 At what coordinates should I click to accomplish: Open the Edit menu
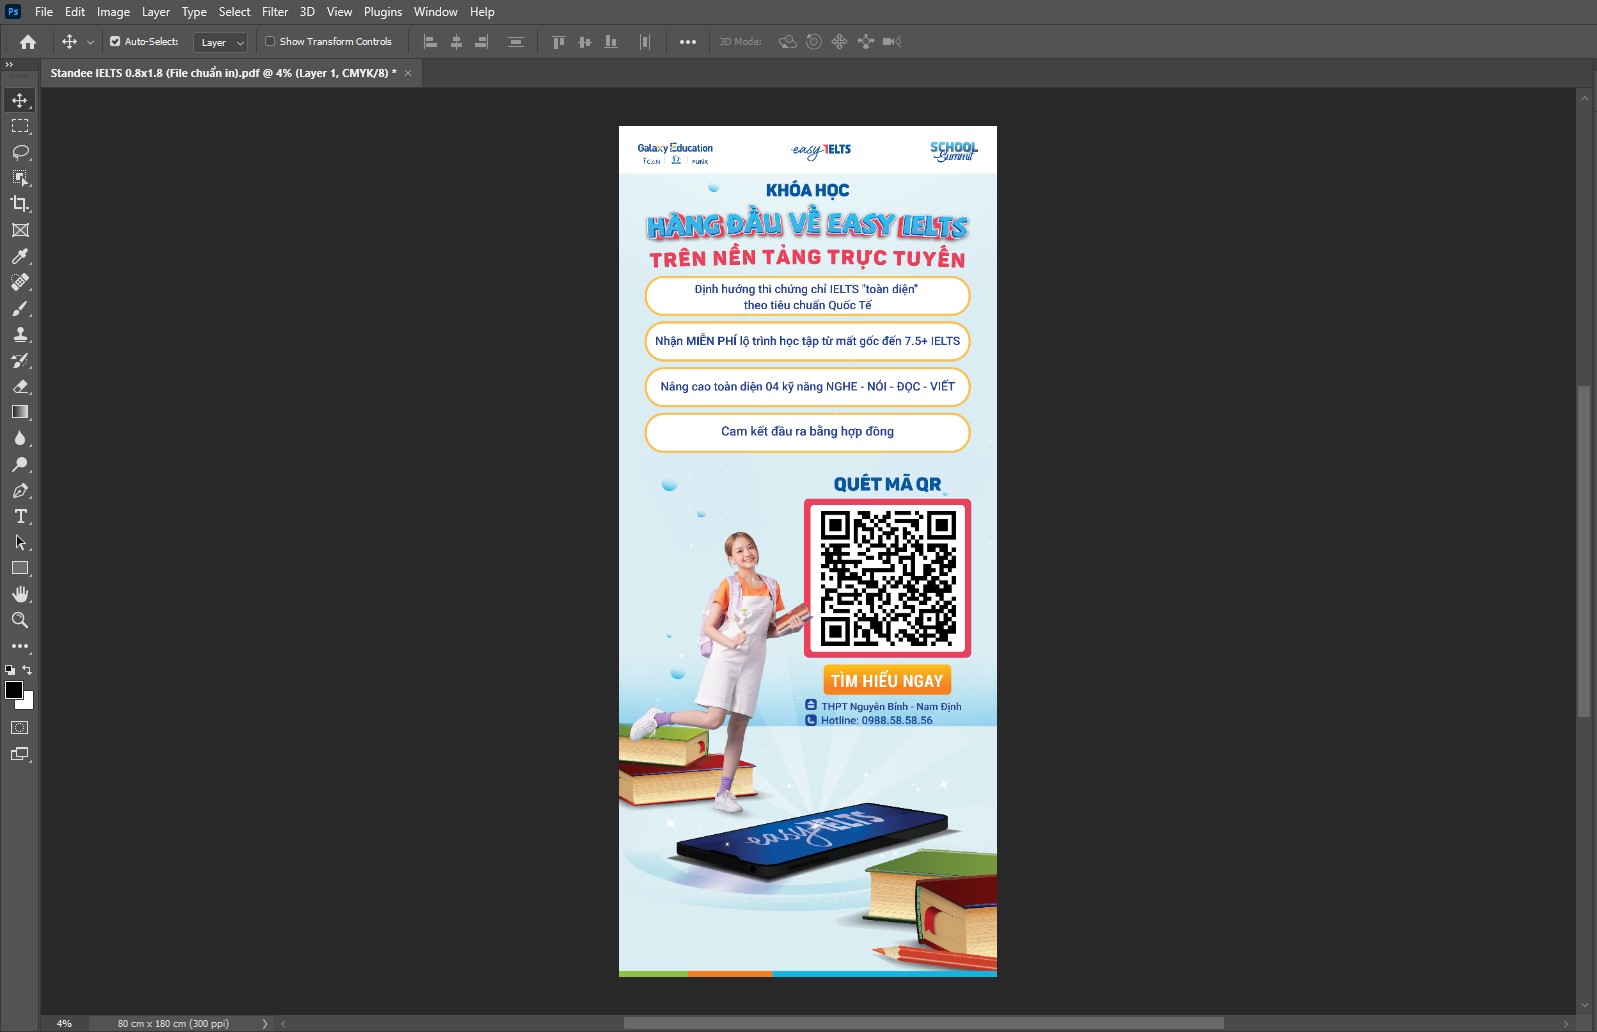pos(75,12)
